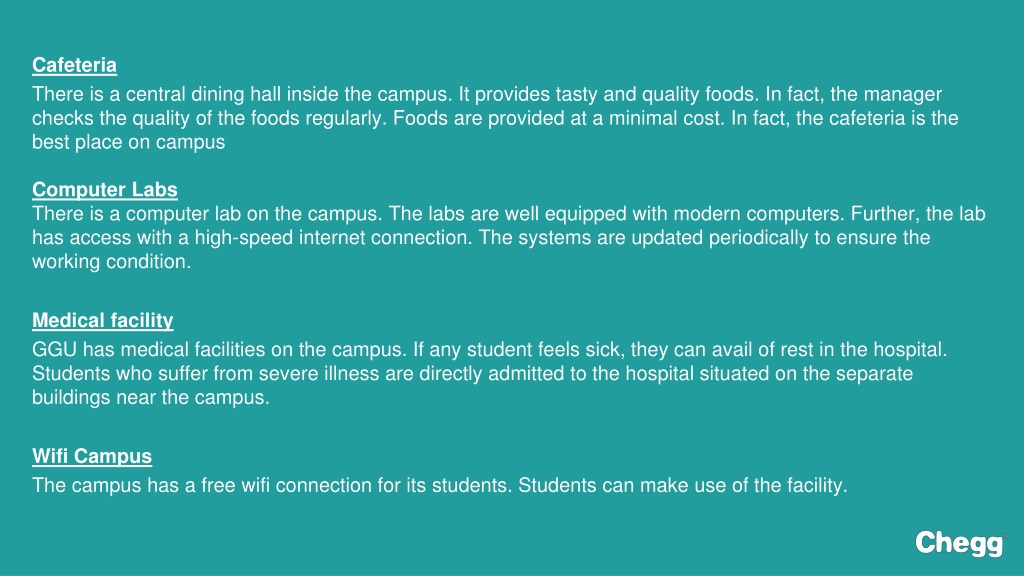Click 'buildings near the campus.' line
This screenshot has height=576, width=1024.
tap(151, 398)
